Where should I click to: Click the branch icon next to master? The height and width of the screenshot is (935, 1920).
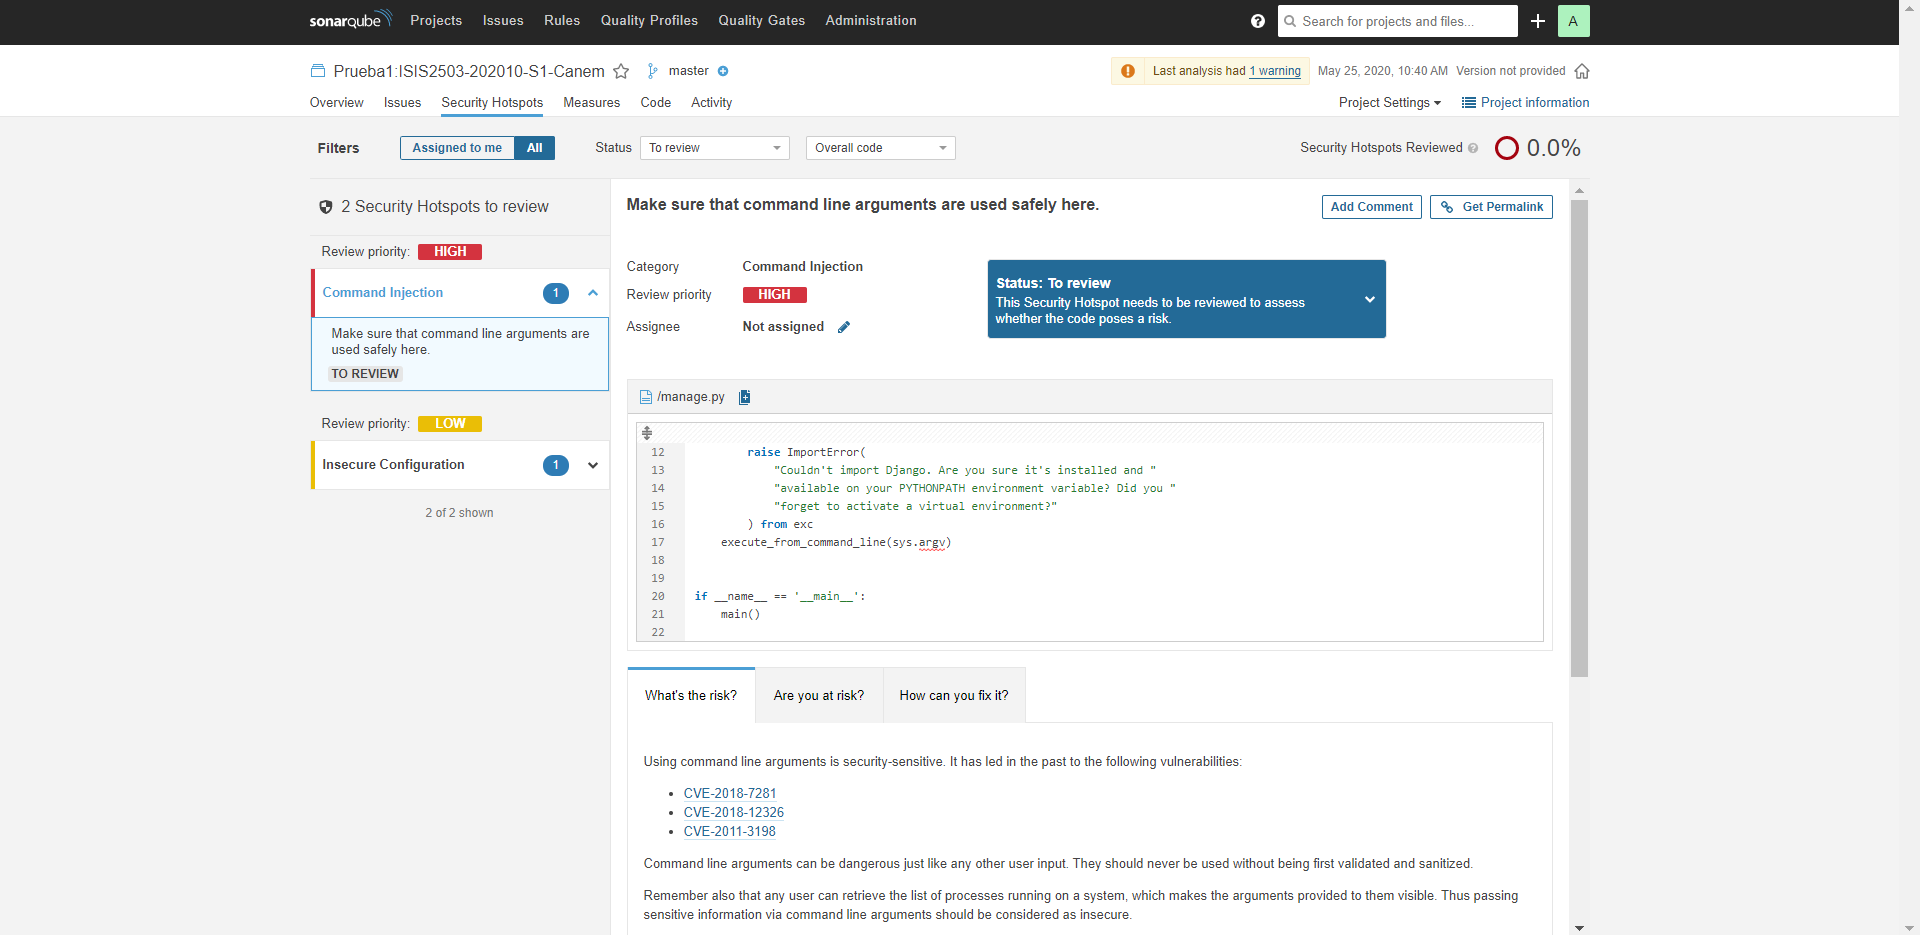[x=652, y=71]
